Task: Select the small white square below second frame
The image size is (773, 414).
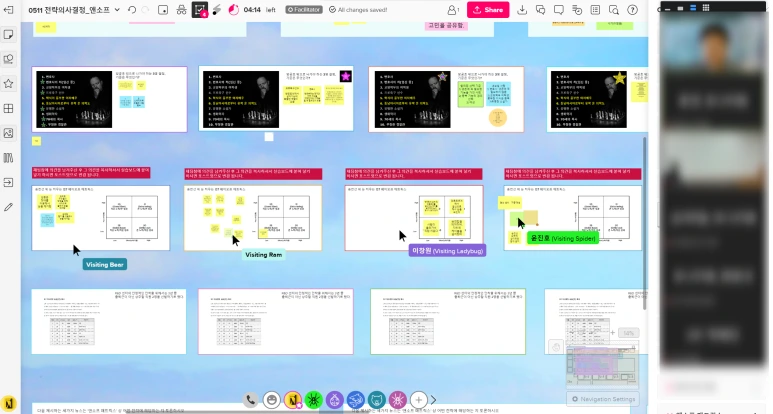Action: click(x=269, y=137)
